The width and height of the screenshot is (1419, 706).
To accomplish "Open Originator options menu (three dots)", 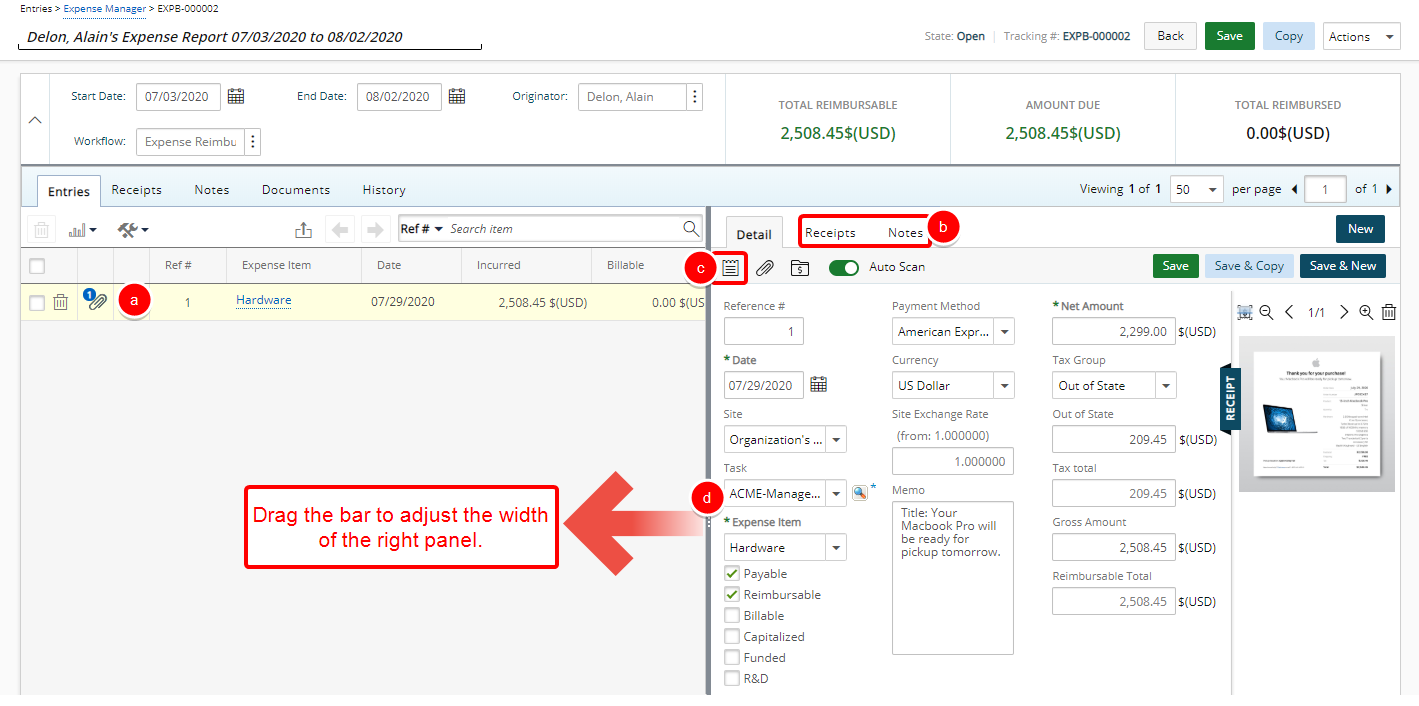I will pyautogui.click(x=695, y=97).
